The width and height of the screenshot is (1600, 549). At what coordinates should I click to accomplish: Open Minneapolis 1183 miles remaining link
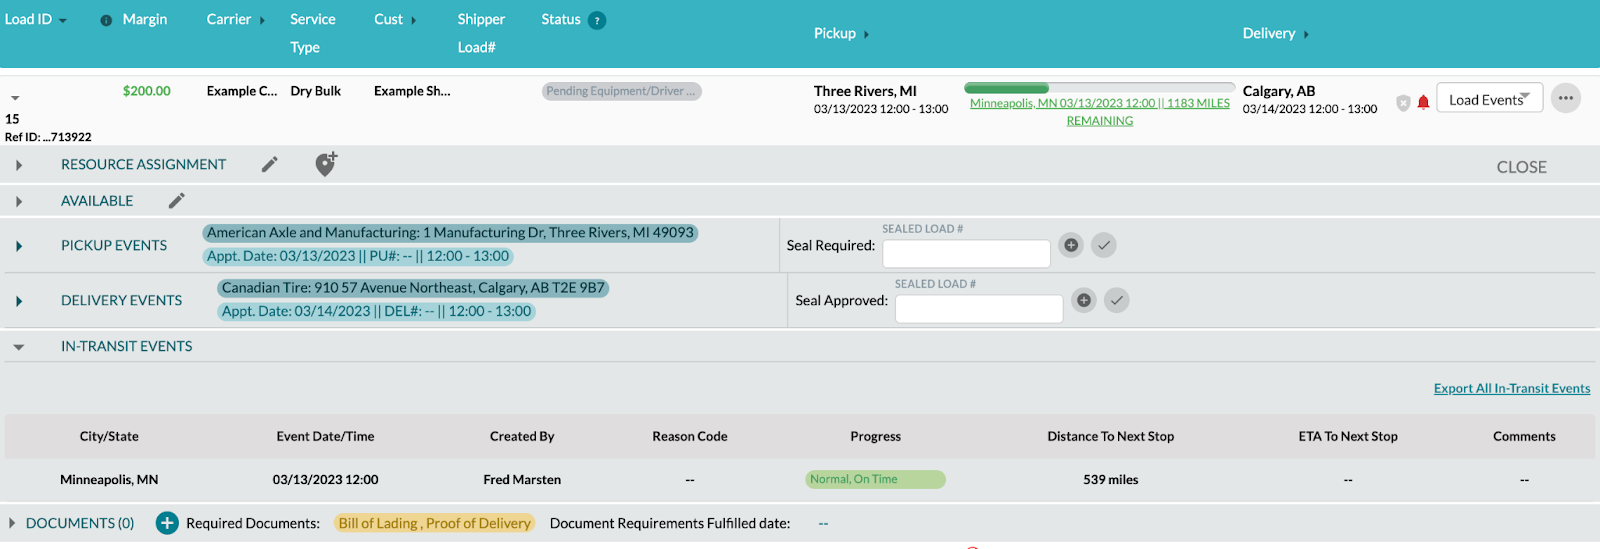click(1100, 112)
